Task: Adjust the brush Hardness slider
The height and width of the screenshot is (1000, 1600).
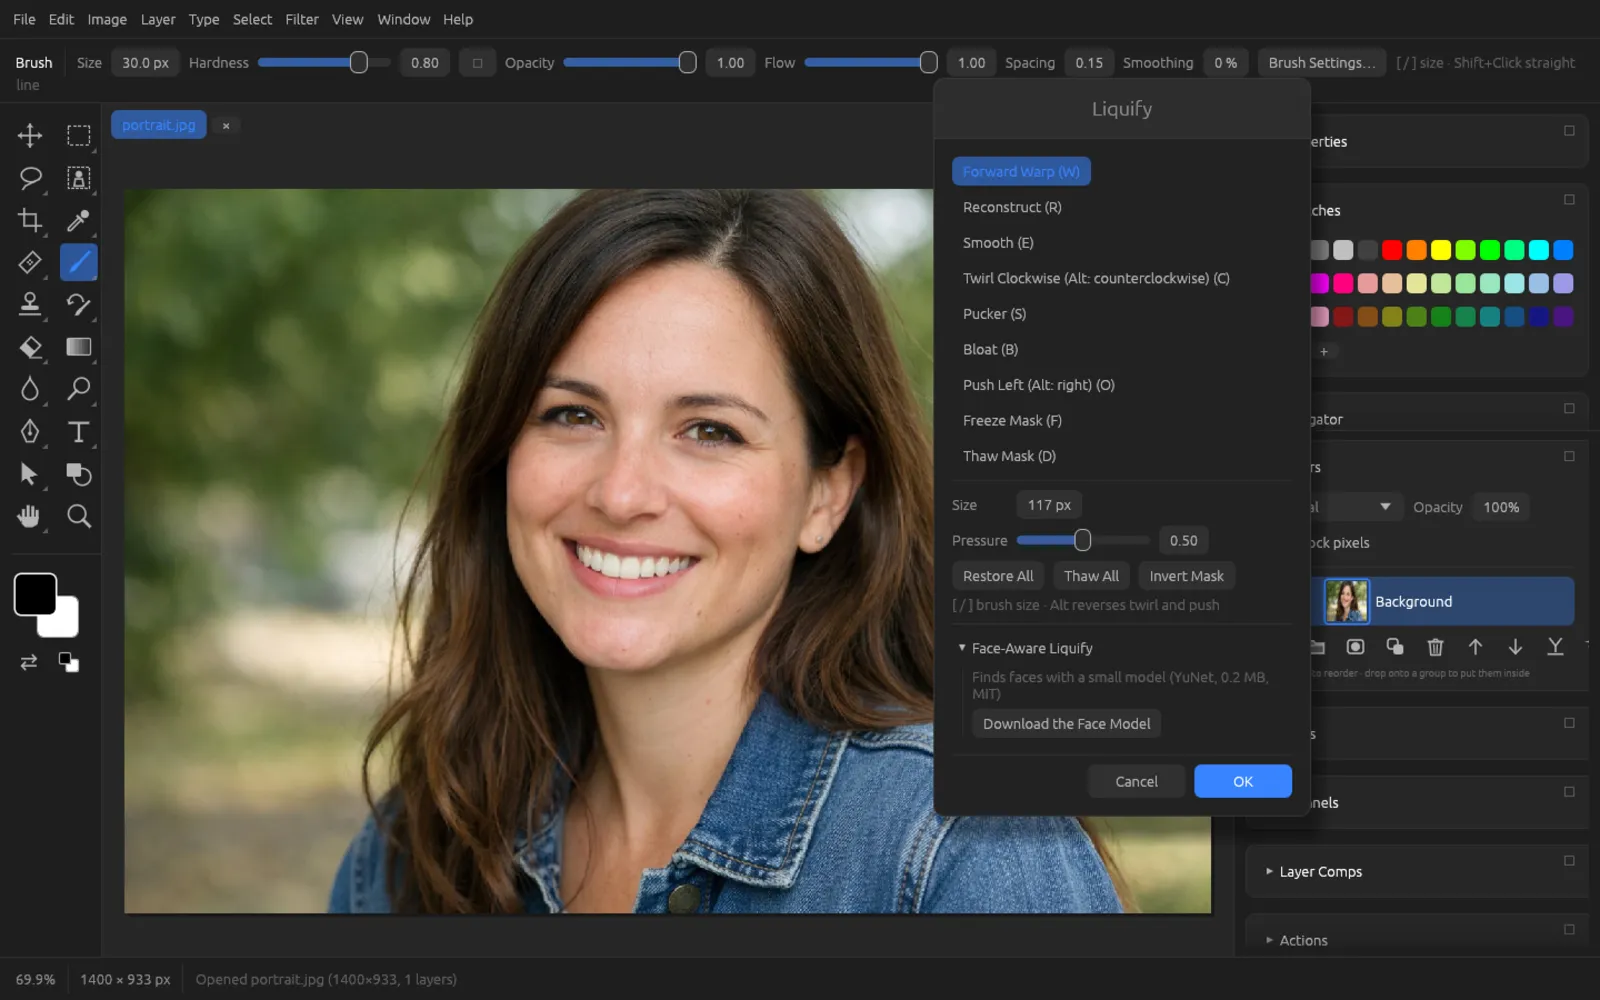Action: [x=325, y=63]
